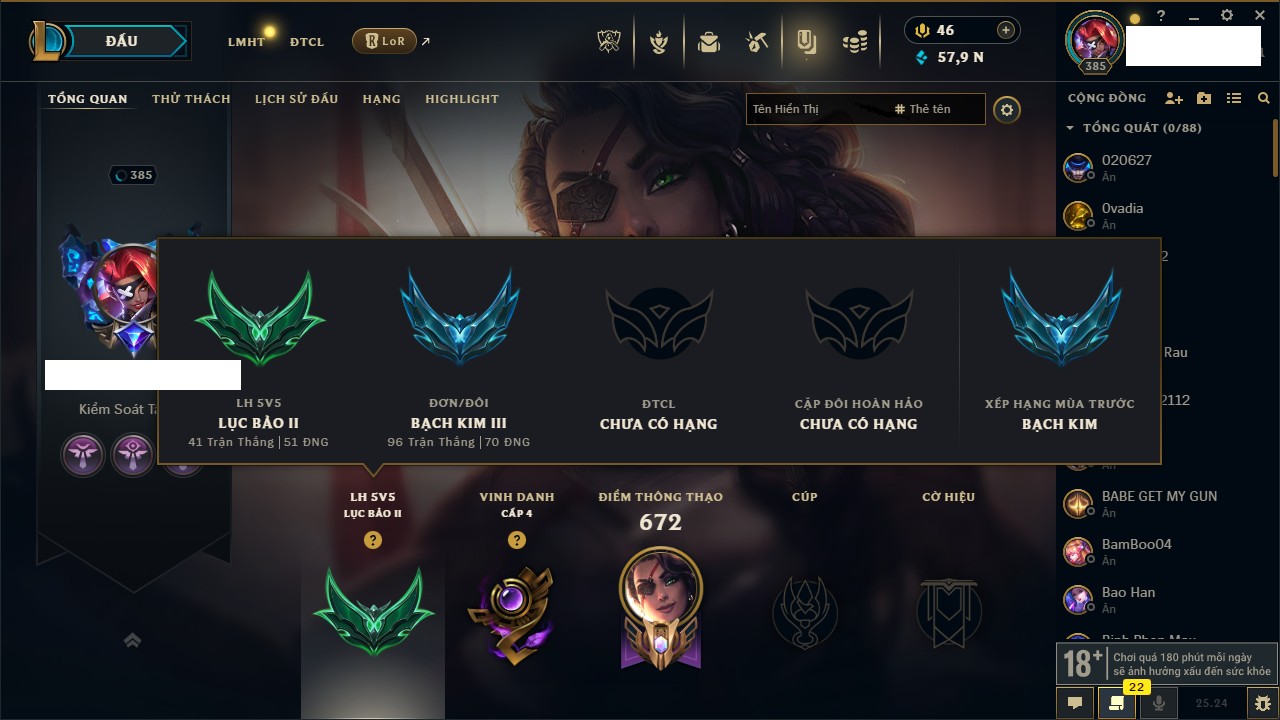Toggle friend list view mode icon

tap(1234, 98)
